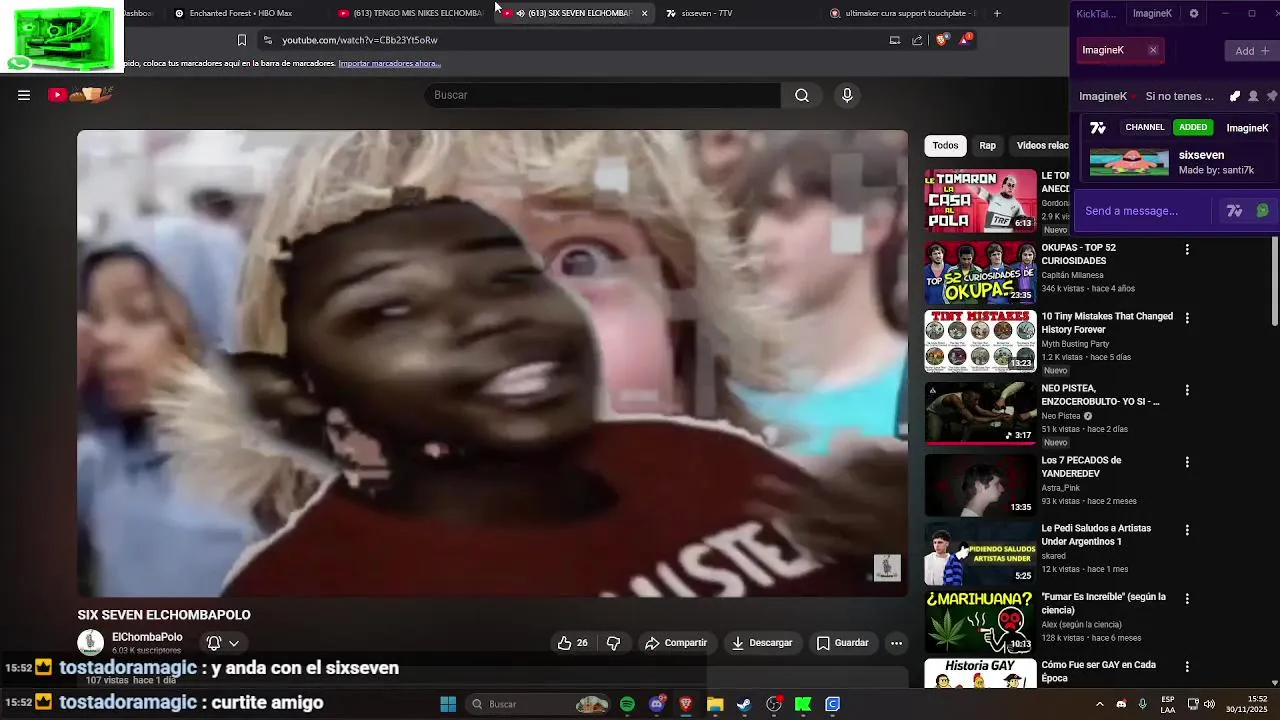The image size is (1280, 720).
Task: Open Brave Shields lion icon
Action: 942,40
